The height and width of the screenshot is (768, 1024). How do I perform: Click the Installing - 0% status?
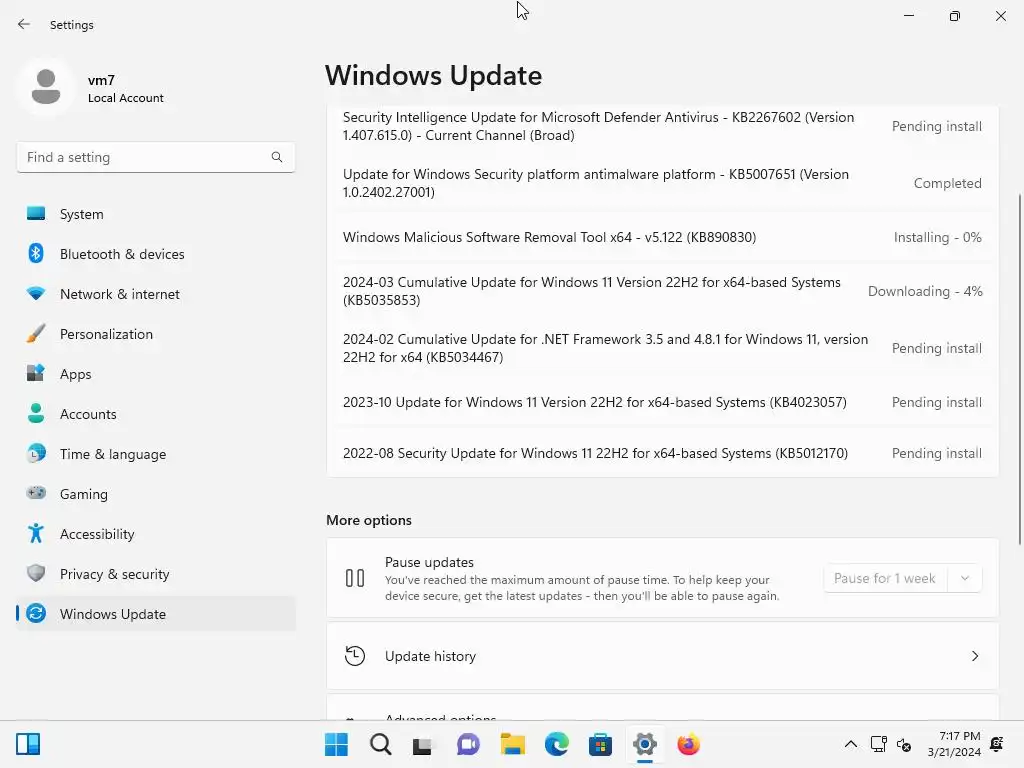[937, 237]
